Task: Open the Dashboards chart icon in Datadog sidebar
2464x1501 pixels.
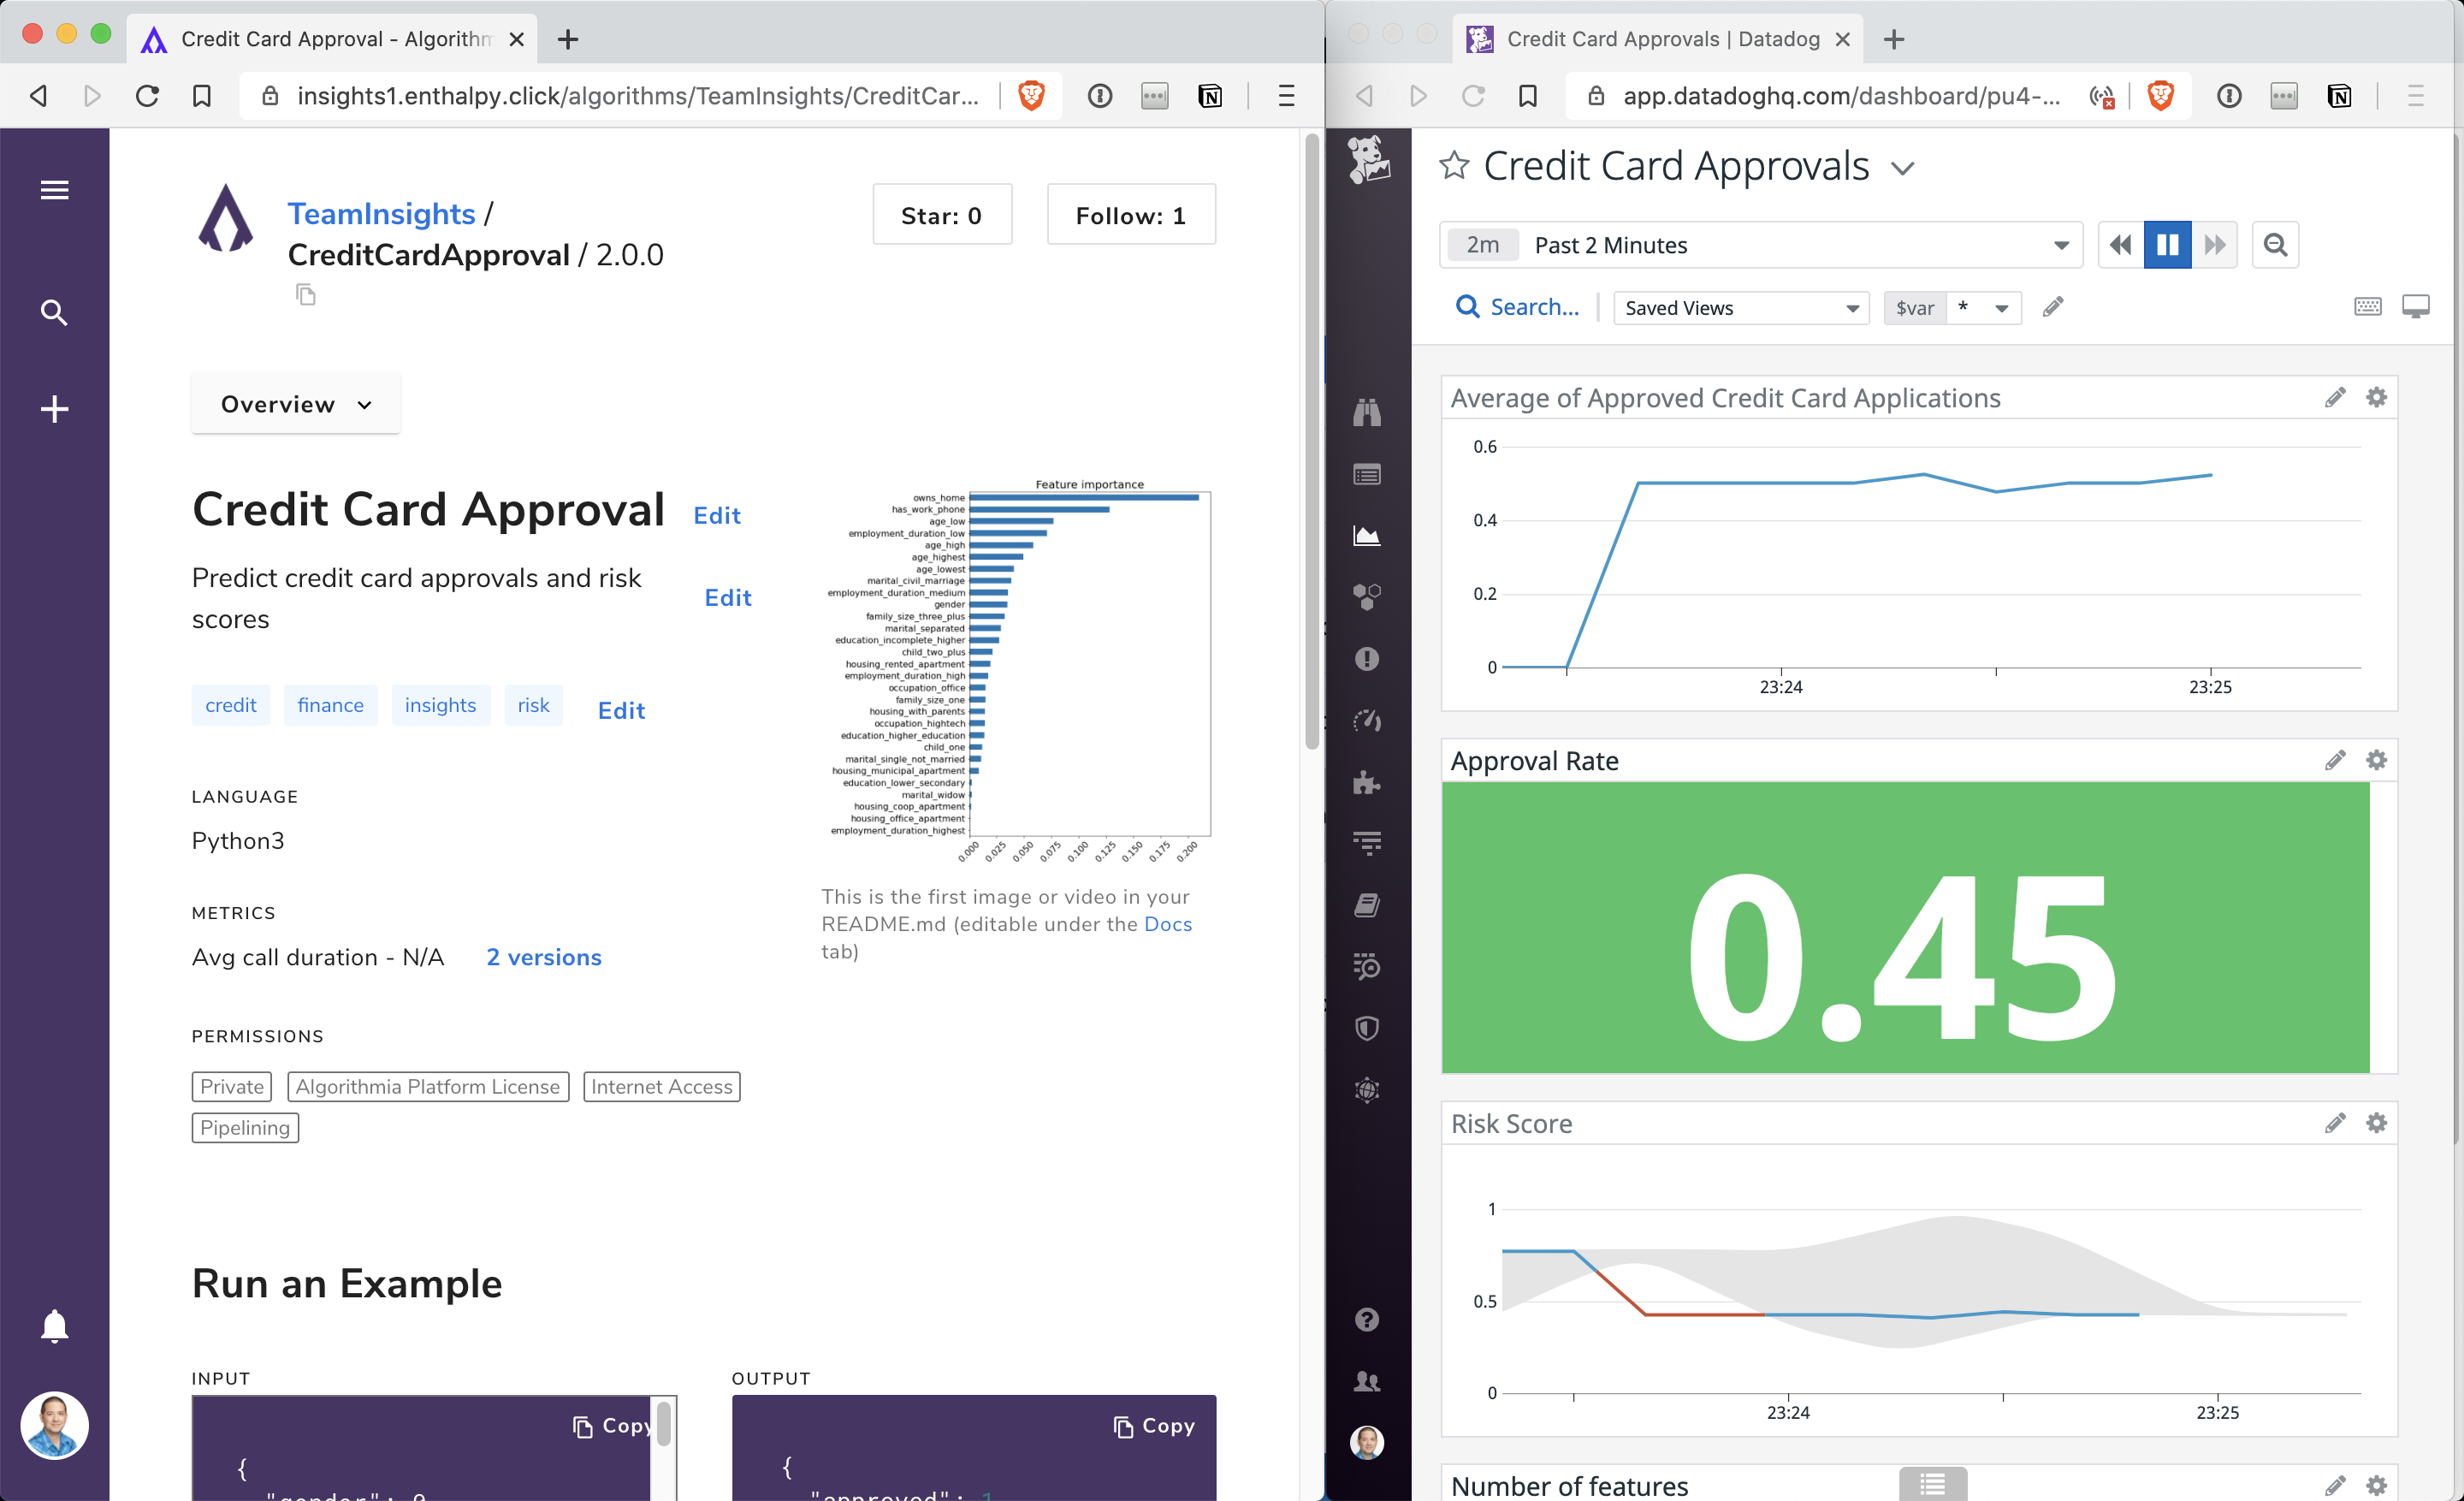Action: tap(1367, 536)
